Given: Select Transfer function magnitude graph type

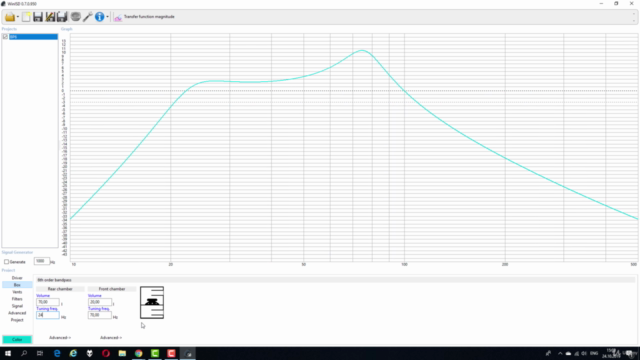Looking at the screenshot, I should click(149, 17).
